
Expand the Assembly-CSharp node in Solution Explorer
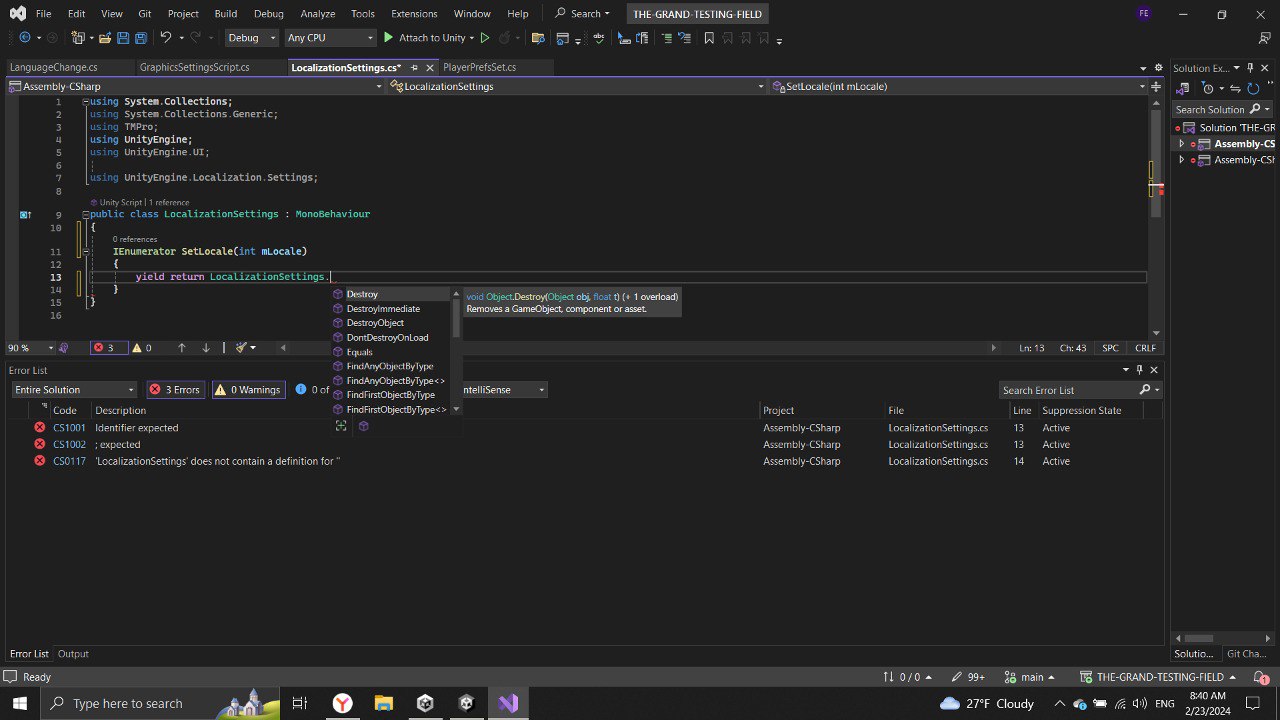click(1181, 143)
